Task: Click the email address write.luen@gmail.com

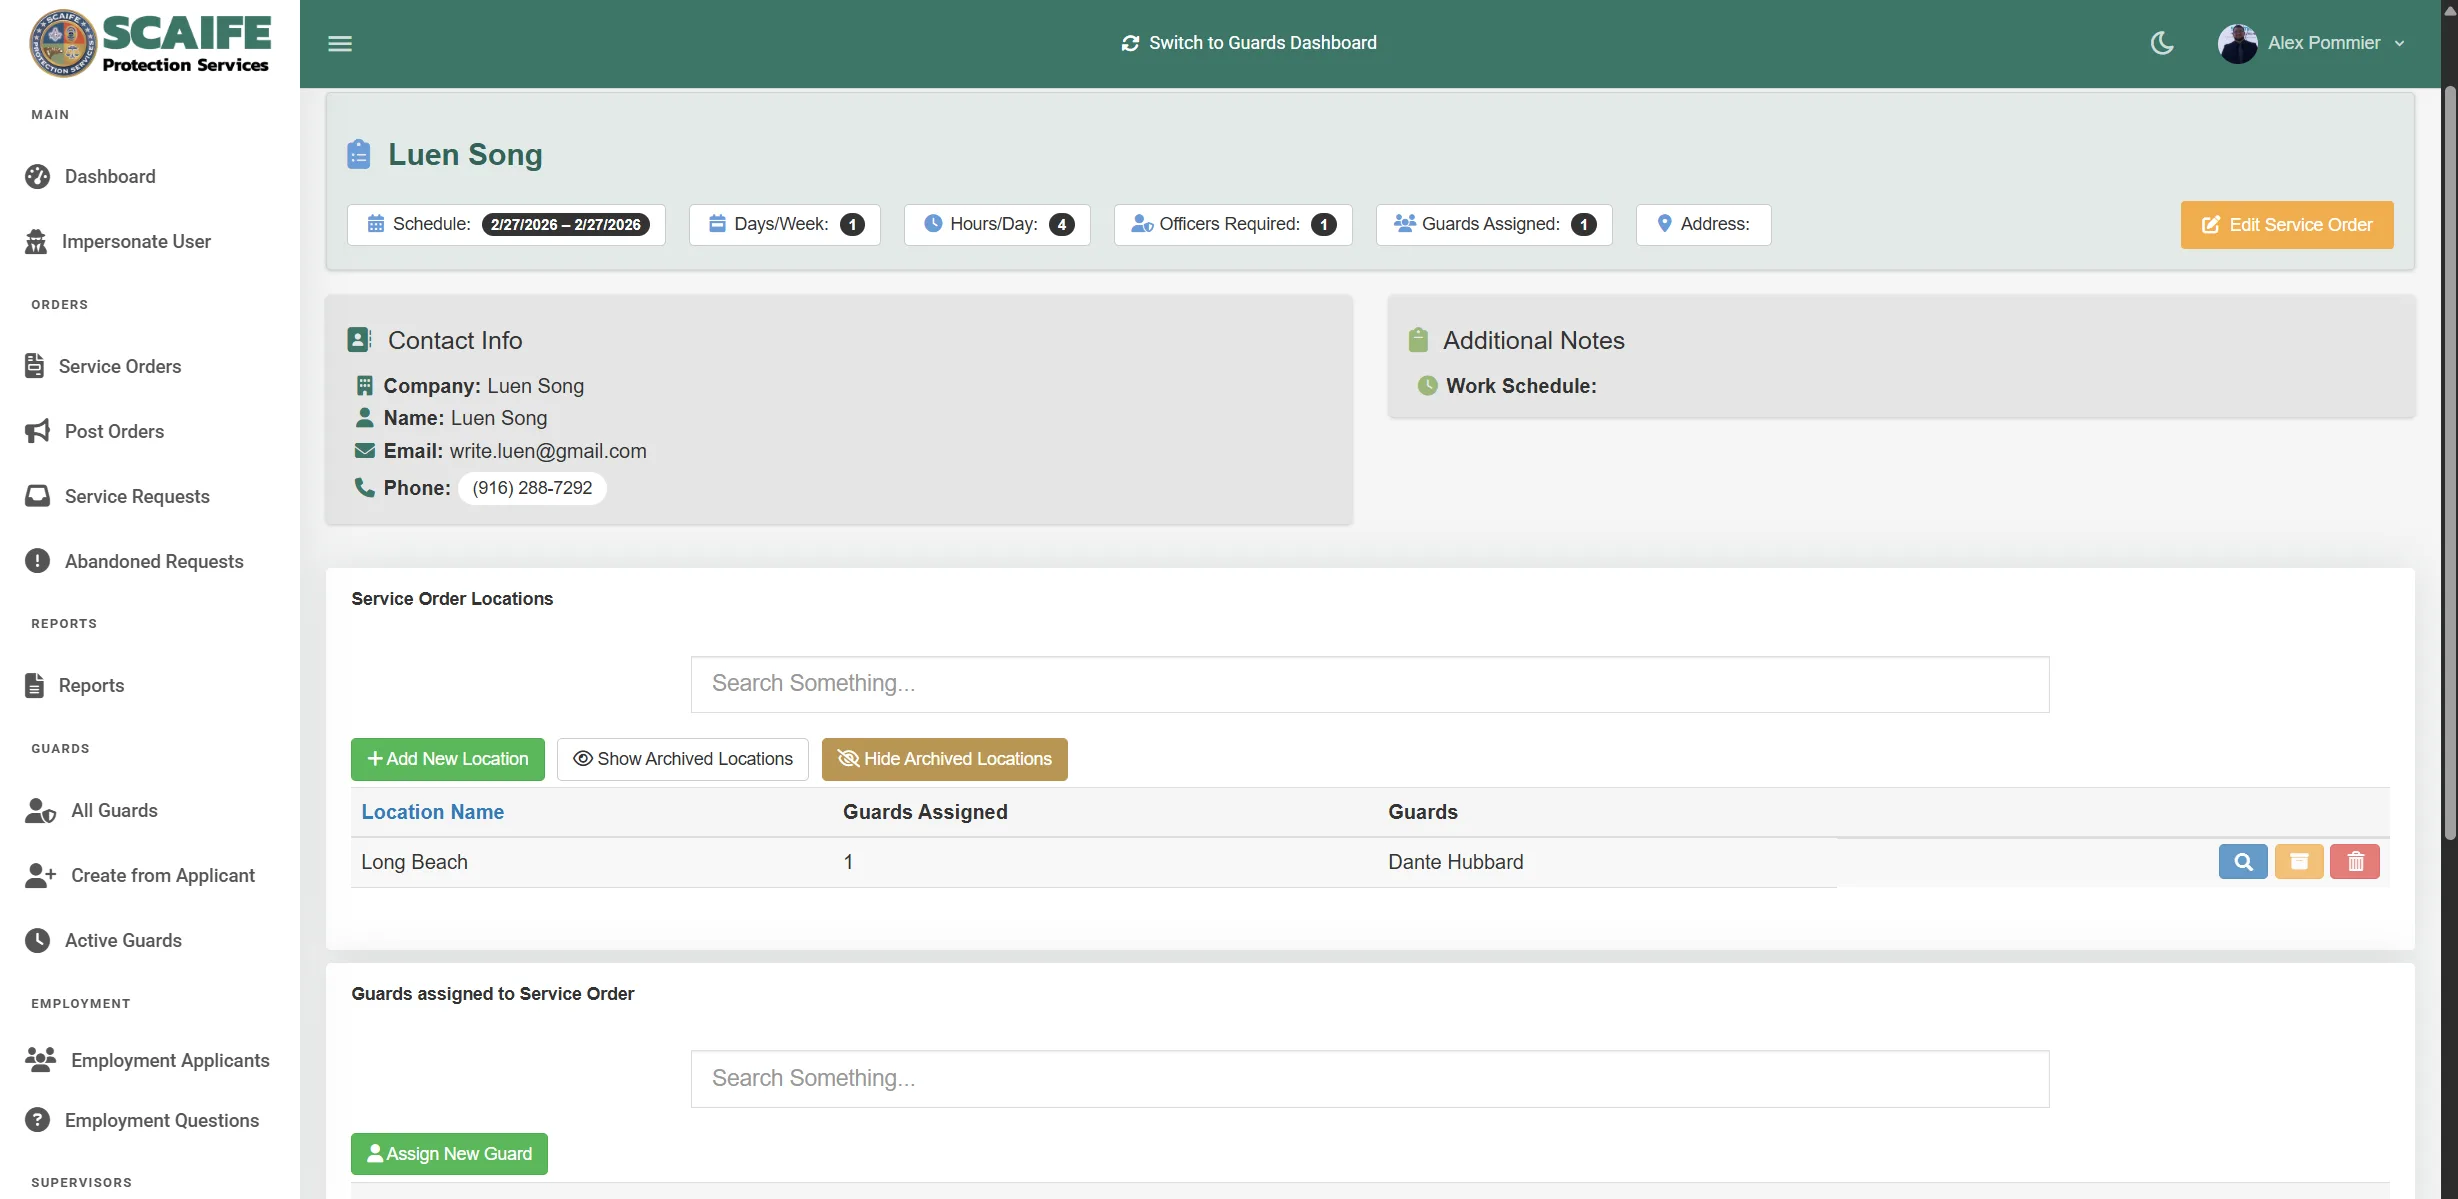Action: coord(548,452)
